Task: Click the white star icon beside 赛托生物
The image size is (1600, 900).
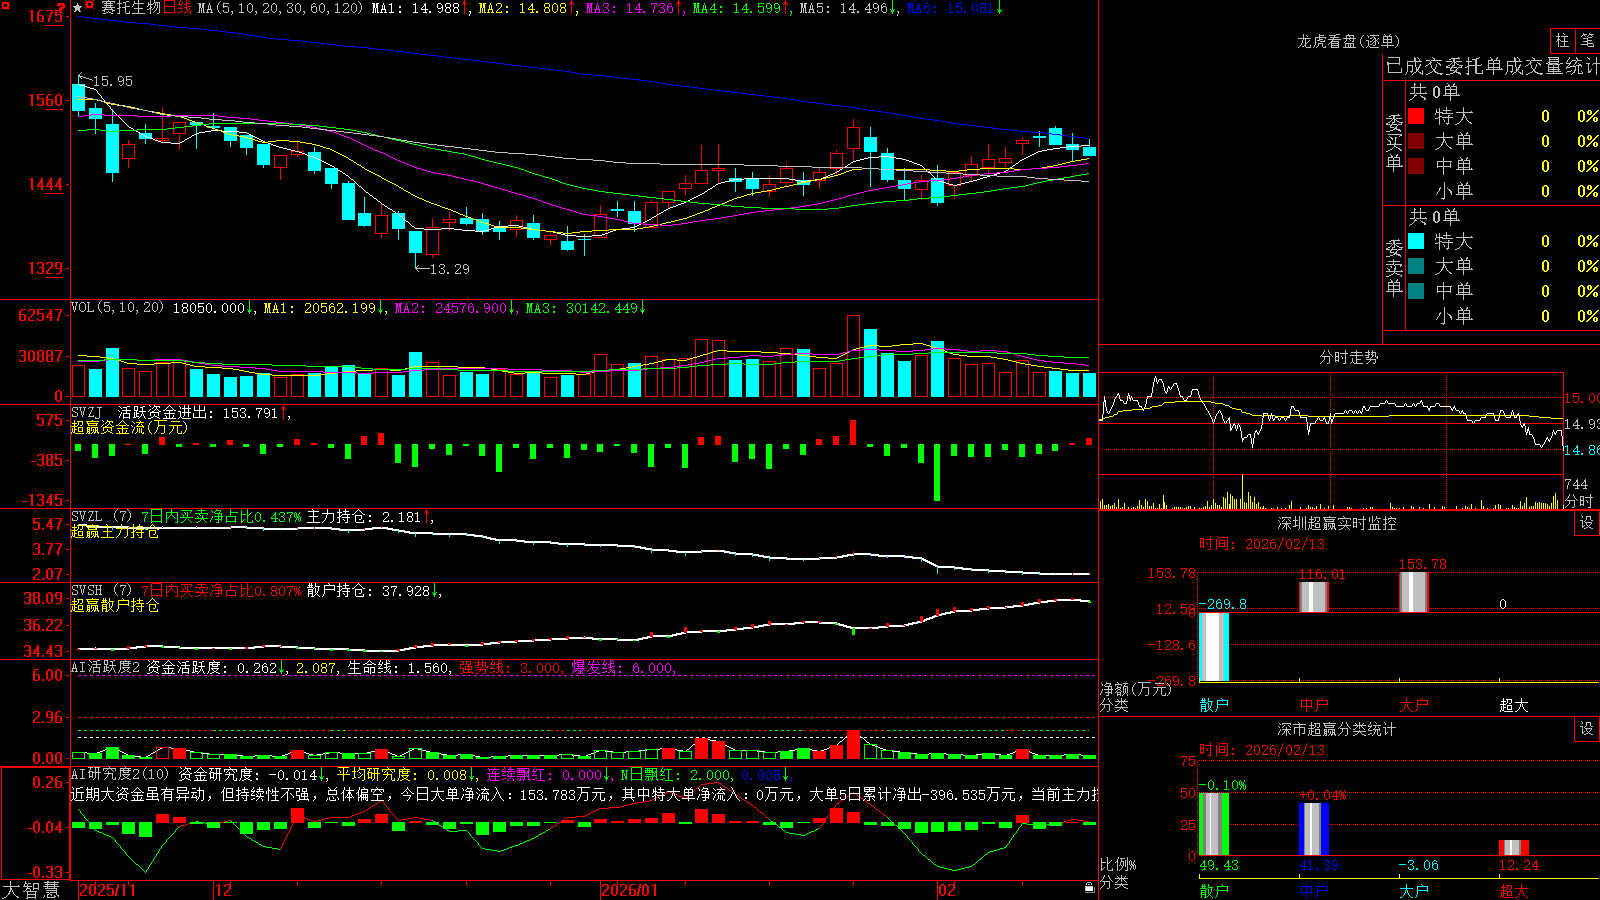Action: [78, 8]
